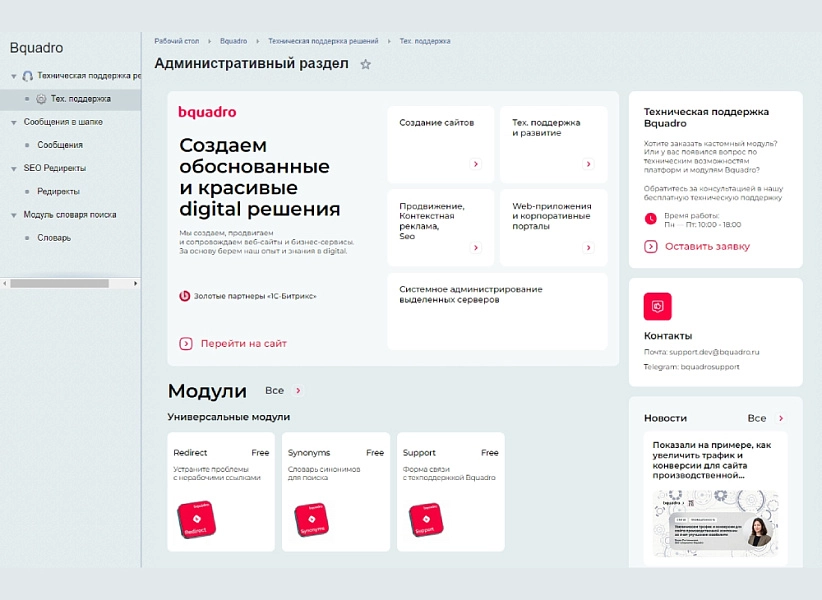Click the arrow next to Новости Все
Image resolution: width=822 pixels, height=600 pixels.
pyautogui.click(x=781, y=418)
